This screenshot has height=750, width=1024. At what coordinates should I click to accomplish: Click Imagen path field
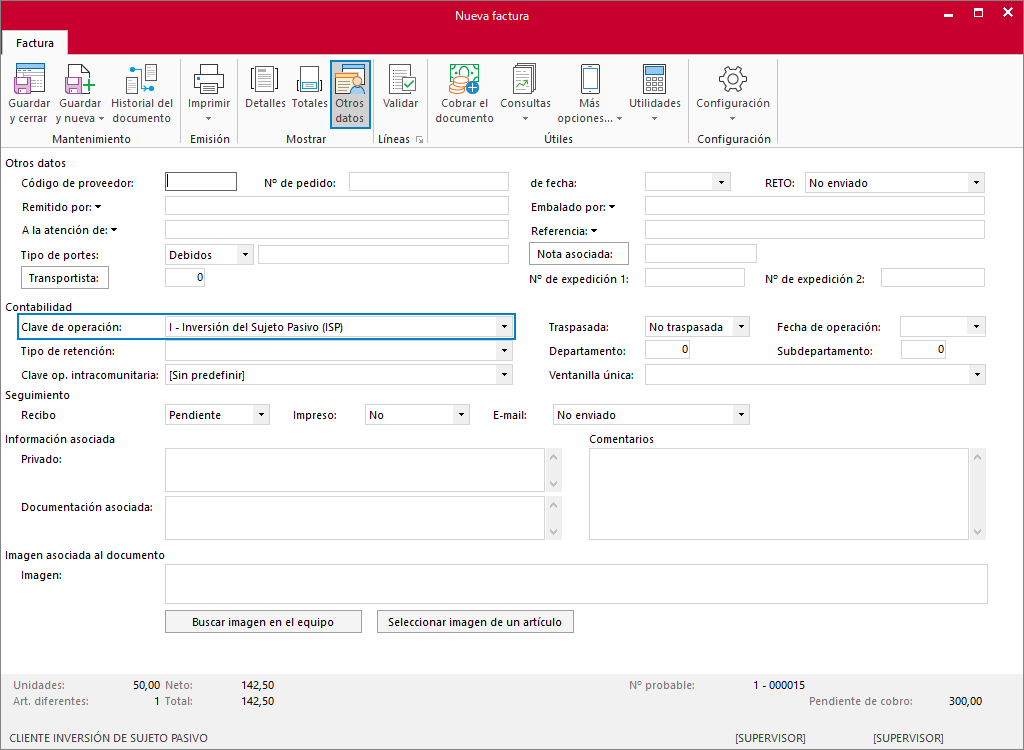[576, 584]
